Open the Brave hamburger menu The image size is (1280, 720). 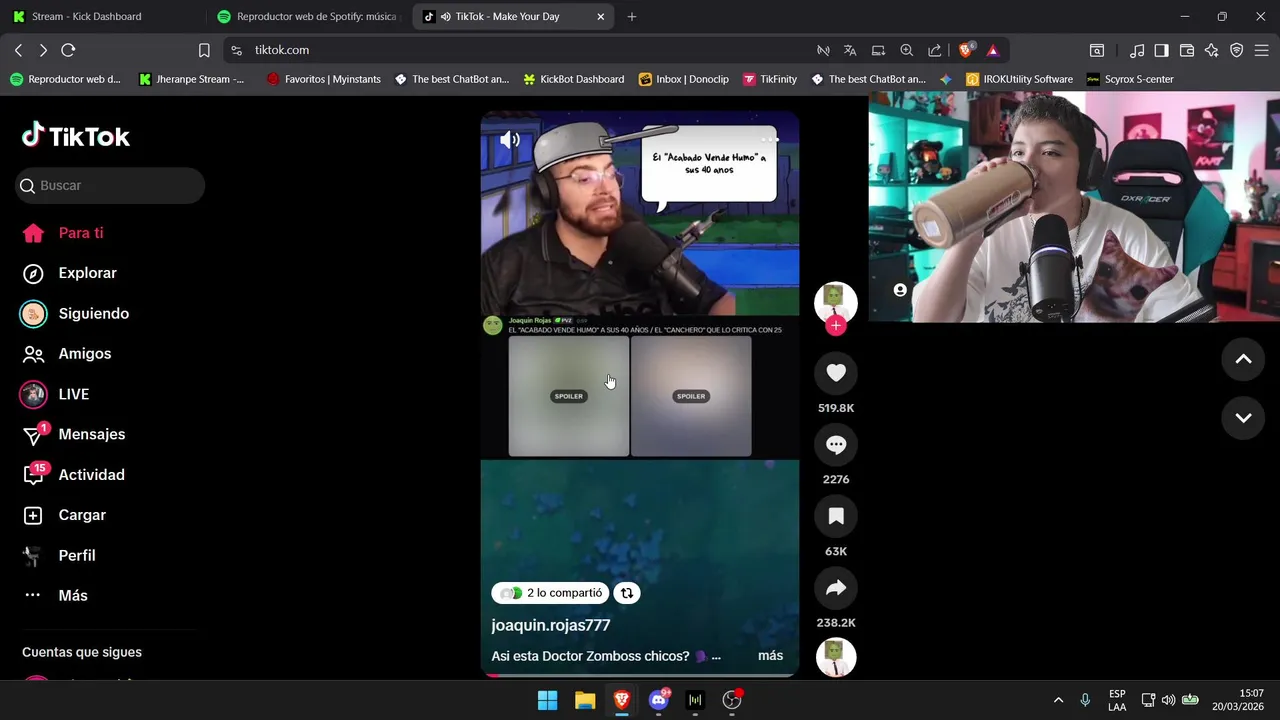click(1262, 50)
